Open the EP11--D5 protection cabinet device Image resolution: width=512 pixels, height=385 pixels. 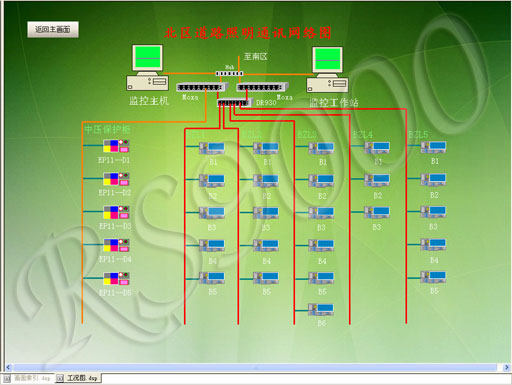click(x=116, y=278)
